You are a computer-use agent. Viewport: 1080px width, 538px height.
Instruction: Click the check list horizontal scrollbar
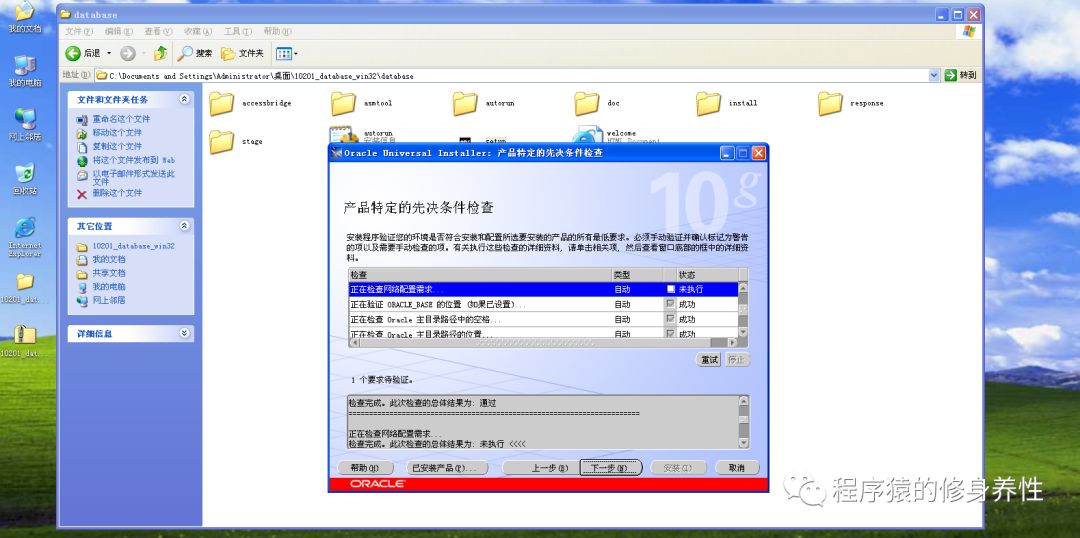543,342
